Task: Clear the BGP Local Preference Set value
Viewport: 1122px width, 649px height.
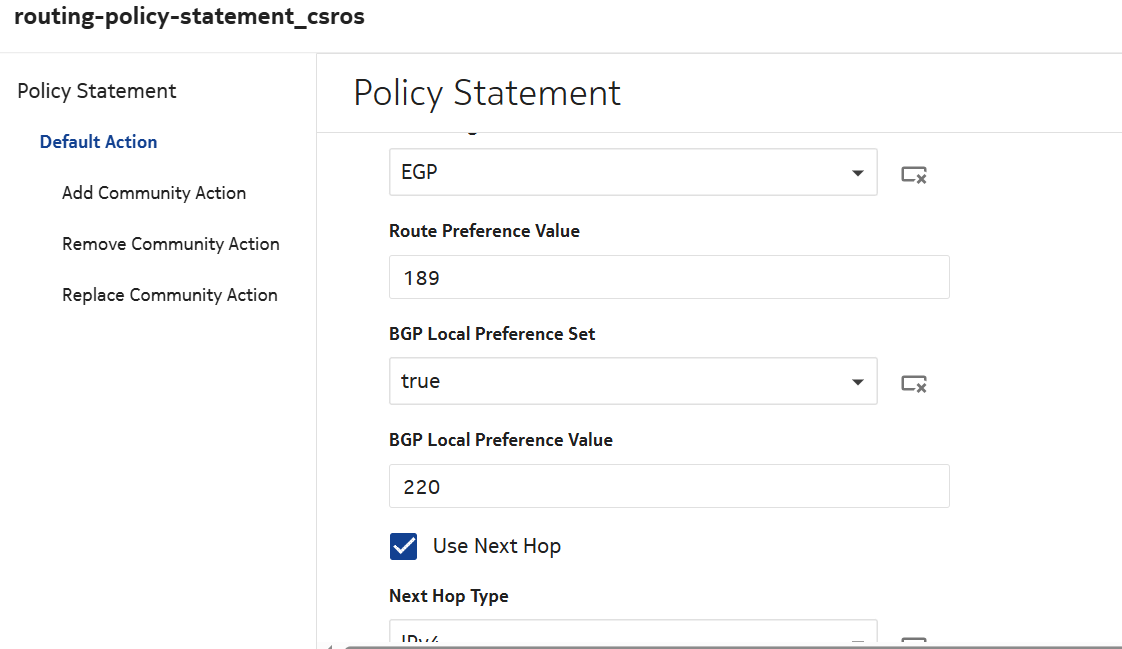Action: tap(913, 383)
